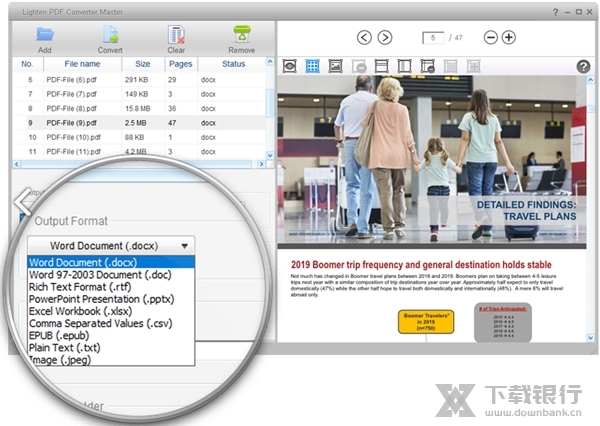Go to previous page in preview
The height and width of the screenshot is (426, 600).
click(363, 38)
